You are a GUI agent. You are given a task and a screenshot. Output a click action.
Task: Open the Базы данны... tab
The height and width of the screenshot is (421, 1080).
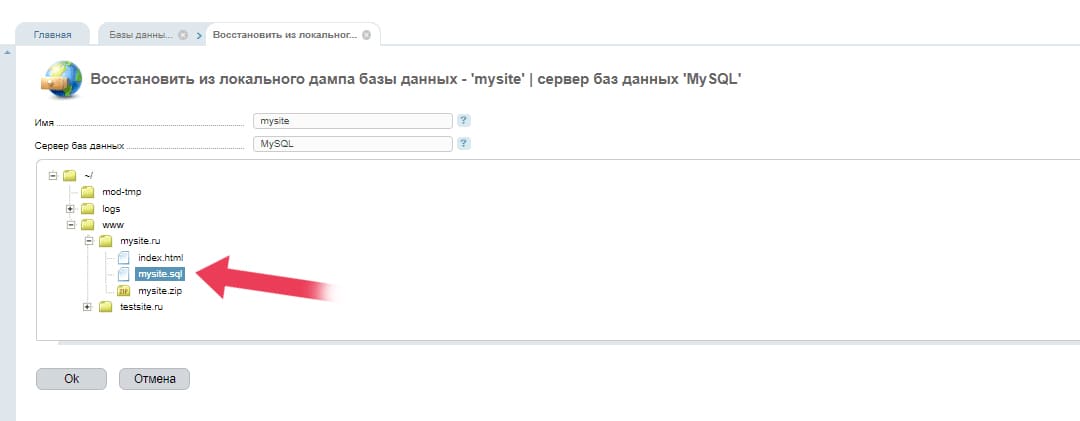coord(141,34)
